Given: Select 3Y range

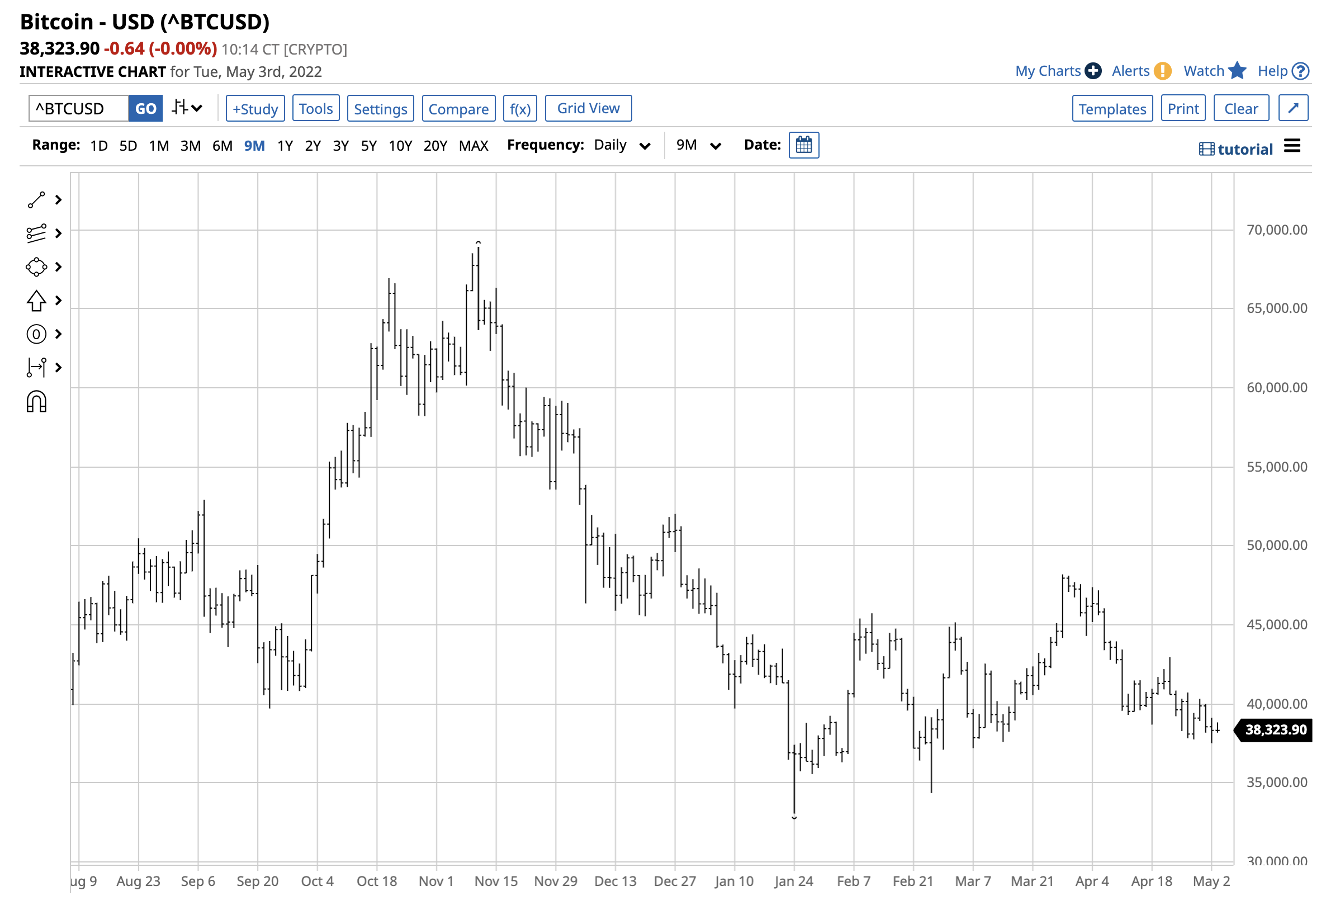Looking at the screenshot, I should (x=341, y=146).
